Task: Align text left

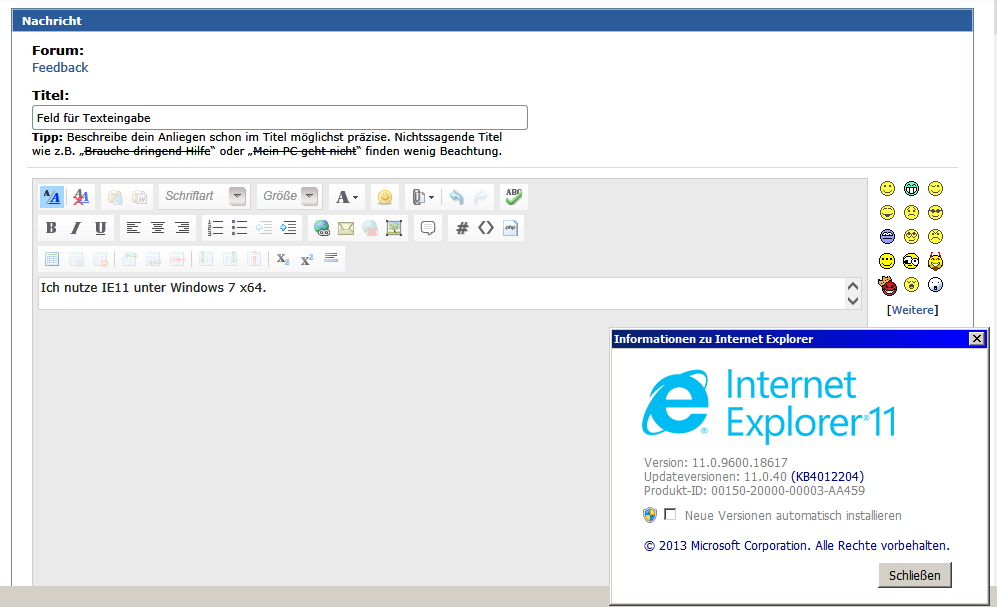Action: (x=134, y=228)
